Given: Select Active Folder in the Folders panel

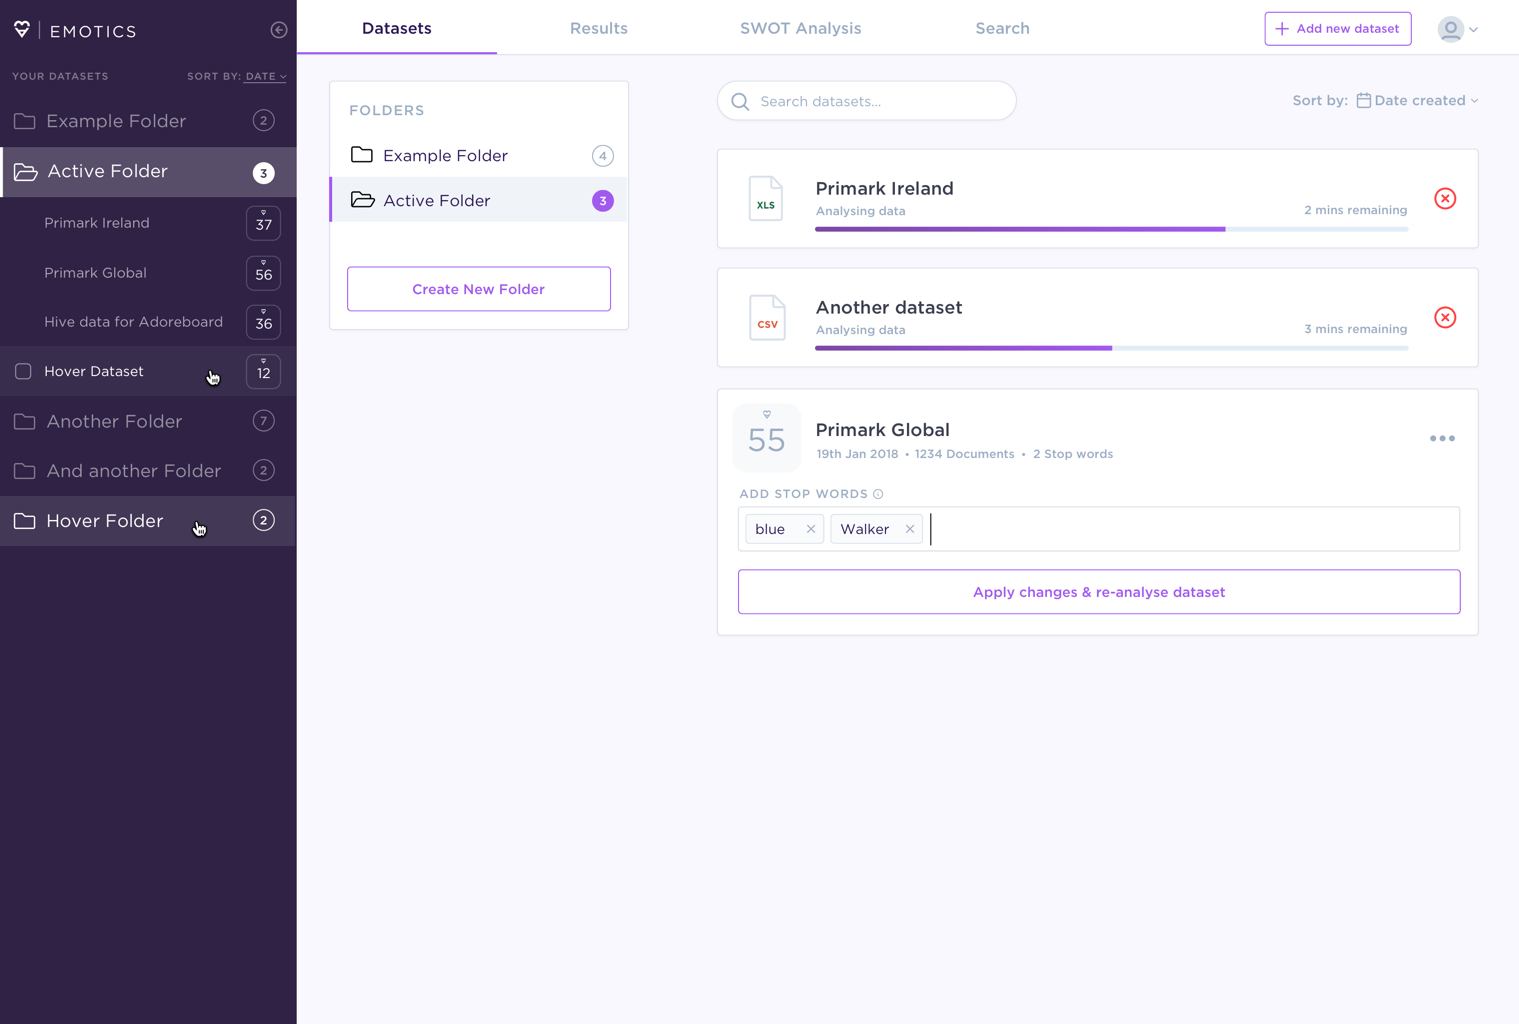Looking at the screenshot, I should [x=479, y=200].
